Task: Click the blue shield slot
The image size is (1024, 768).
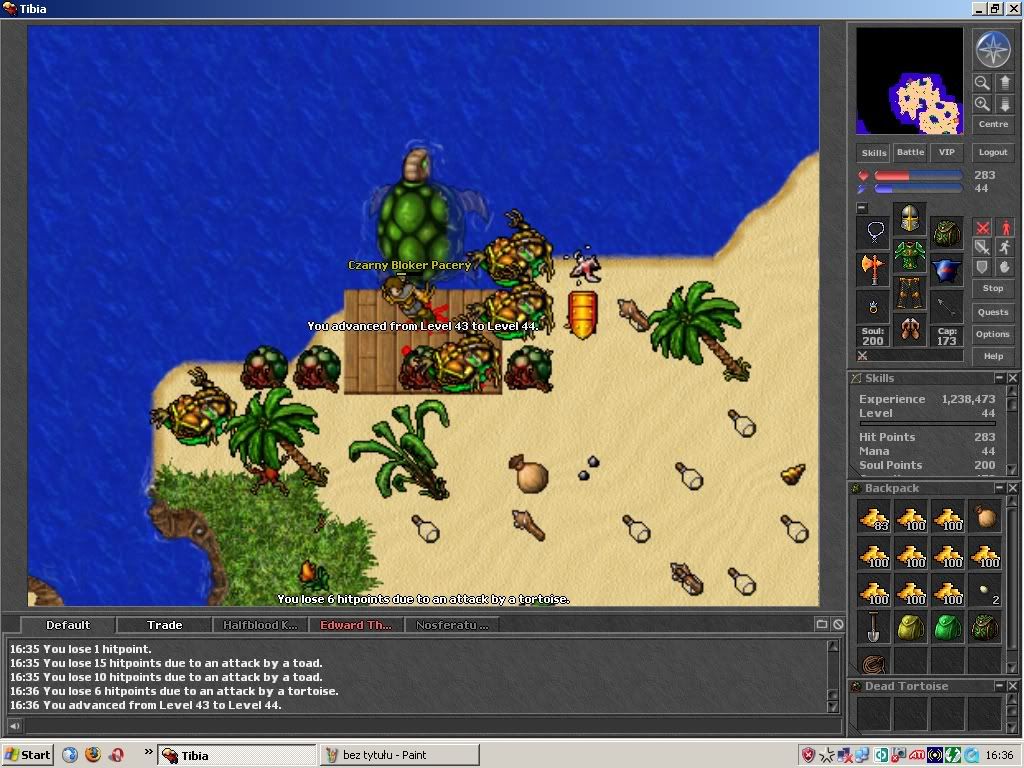Action: 946,268
